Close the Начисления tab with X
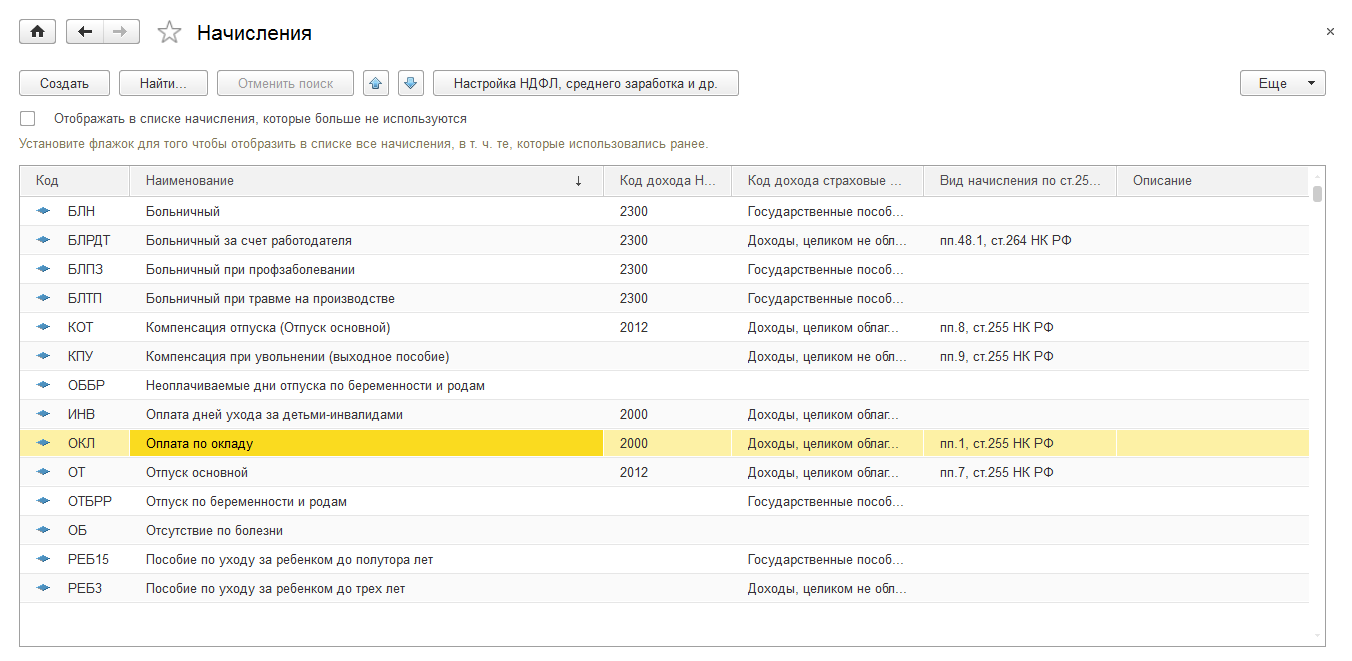Screen dimensions: 1352x661 1330,32
